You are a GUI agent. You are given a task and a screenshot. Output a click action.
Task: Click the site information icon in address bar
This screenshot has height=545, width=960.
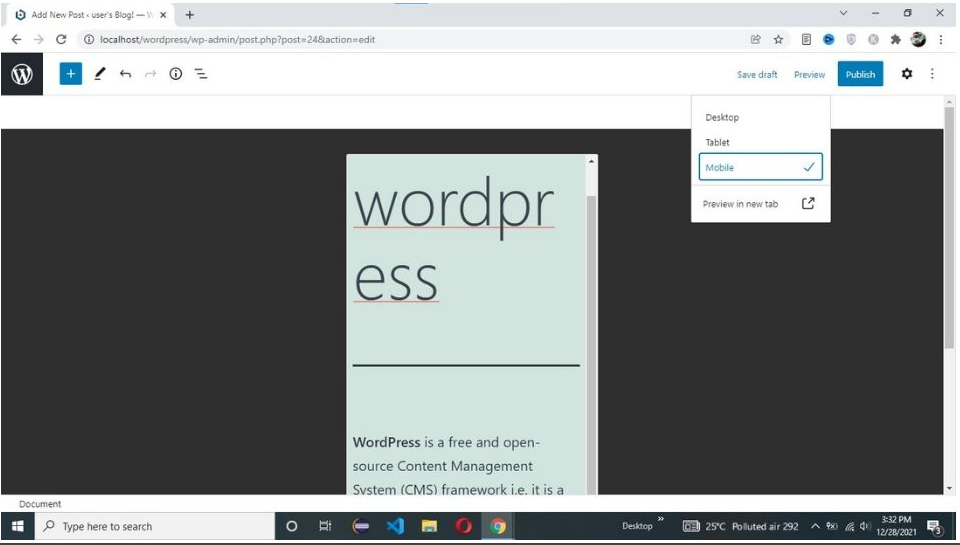89,39
